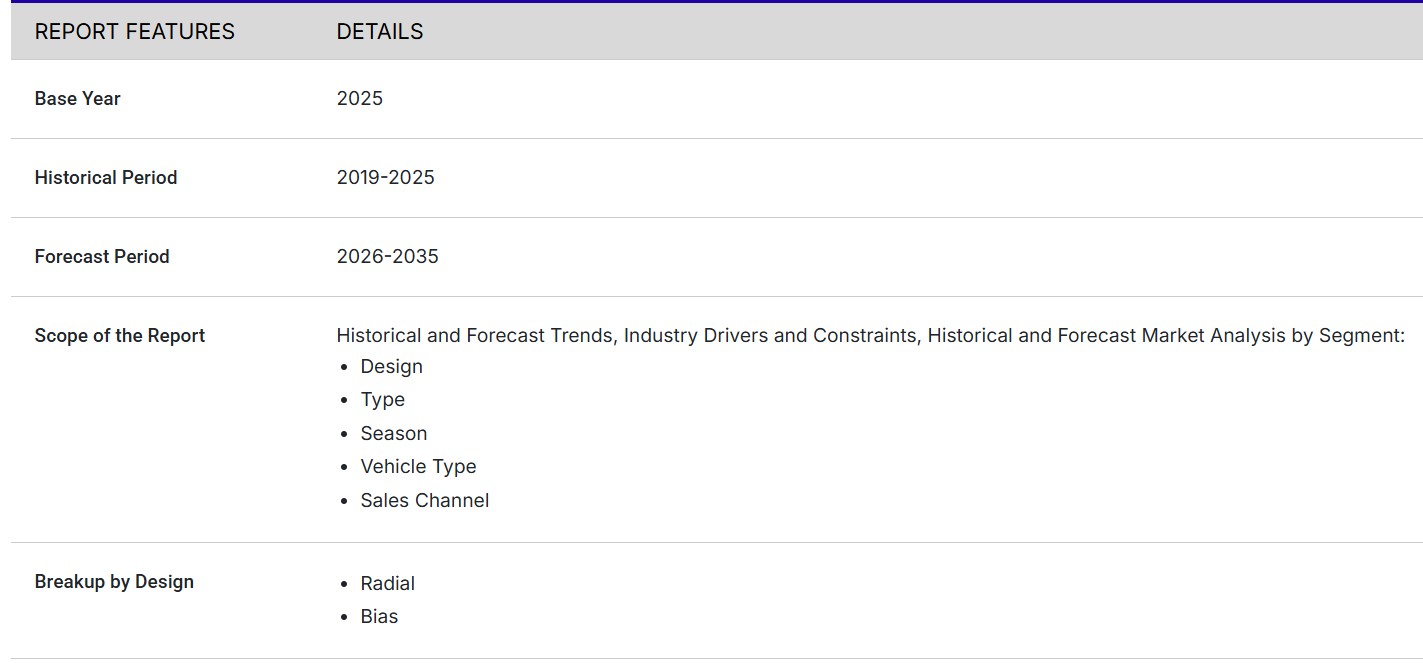Viewport: 1423px width, 663px height.
Task: Click the REPORT FEATURES column header
Action: click(134, 32)
